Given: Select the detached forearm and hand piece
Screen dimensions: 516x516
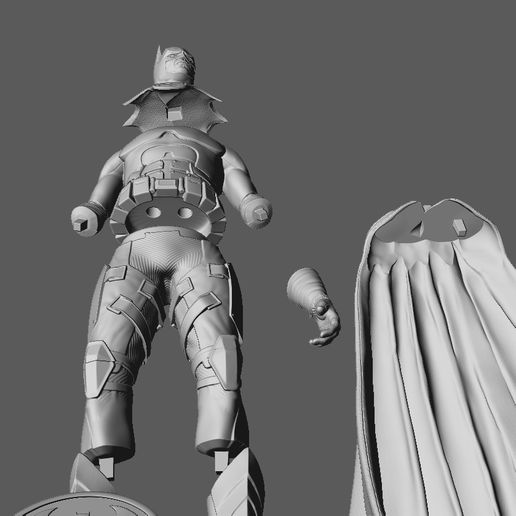Looking at the screenshot, I should click(x=313, y=307).
